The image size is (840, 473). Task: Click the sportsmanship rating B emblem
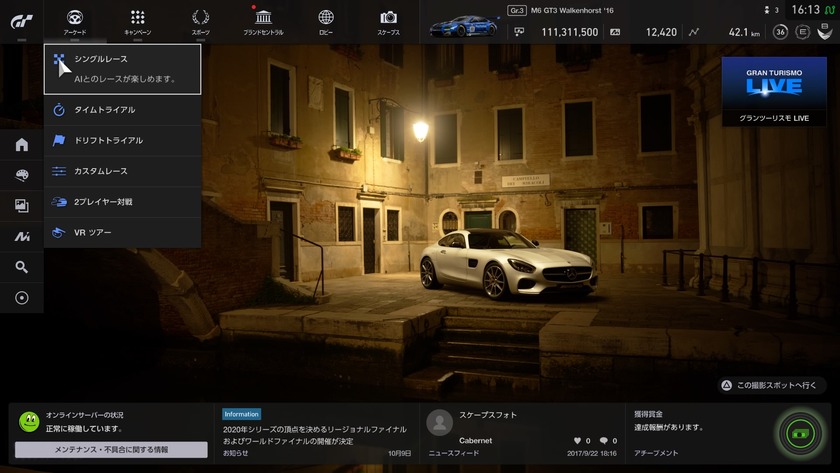pyautogui.click(x=824, y=32)
